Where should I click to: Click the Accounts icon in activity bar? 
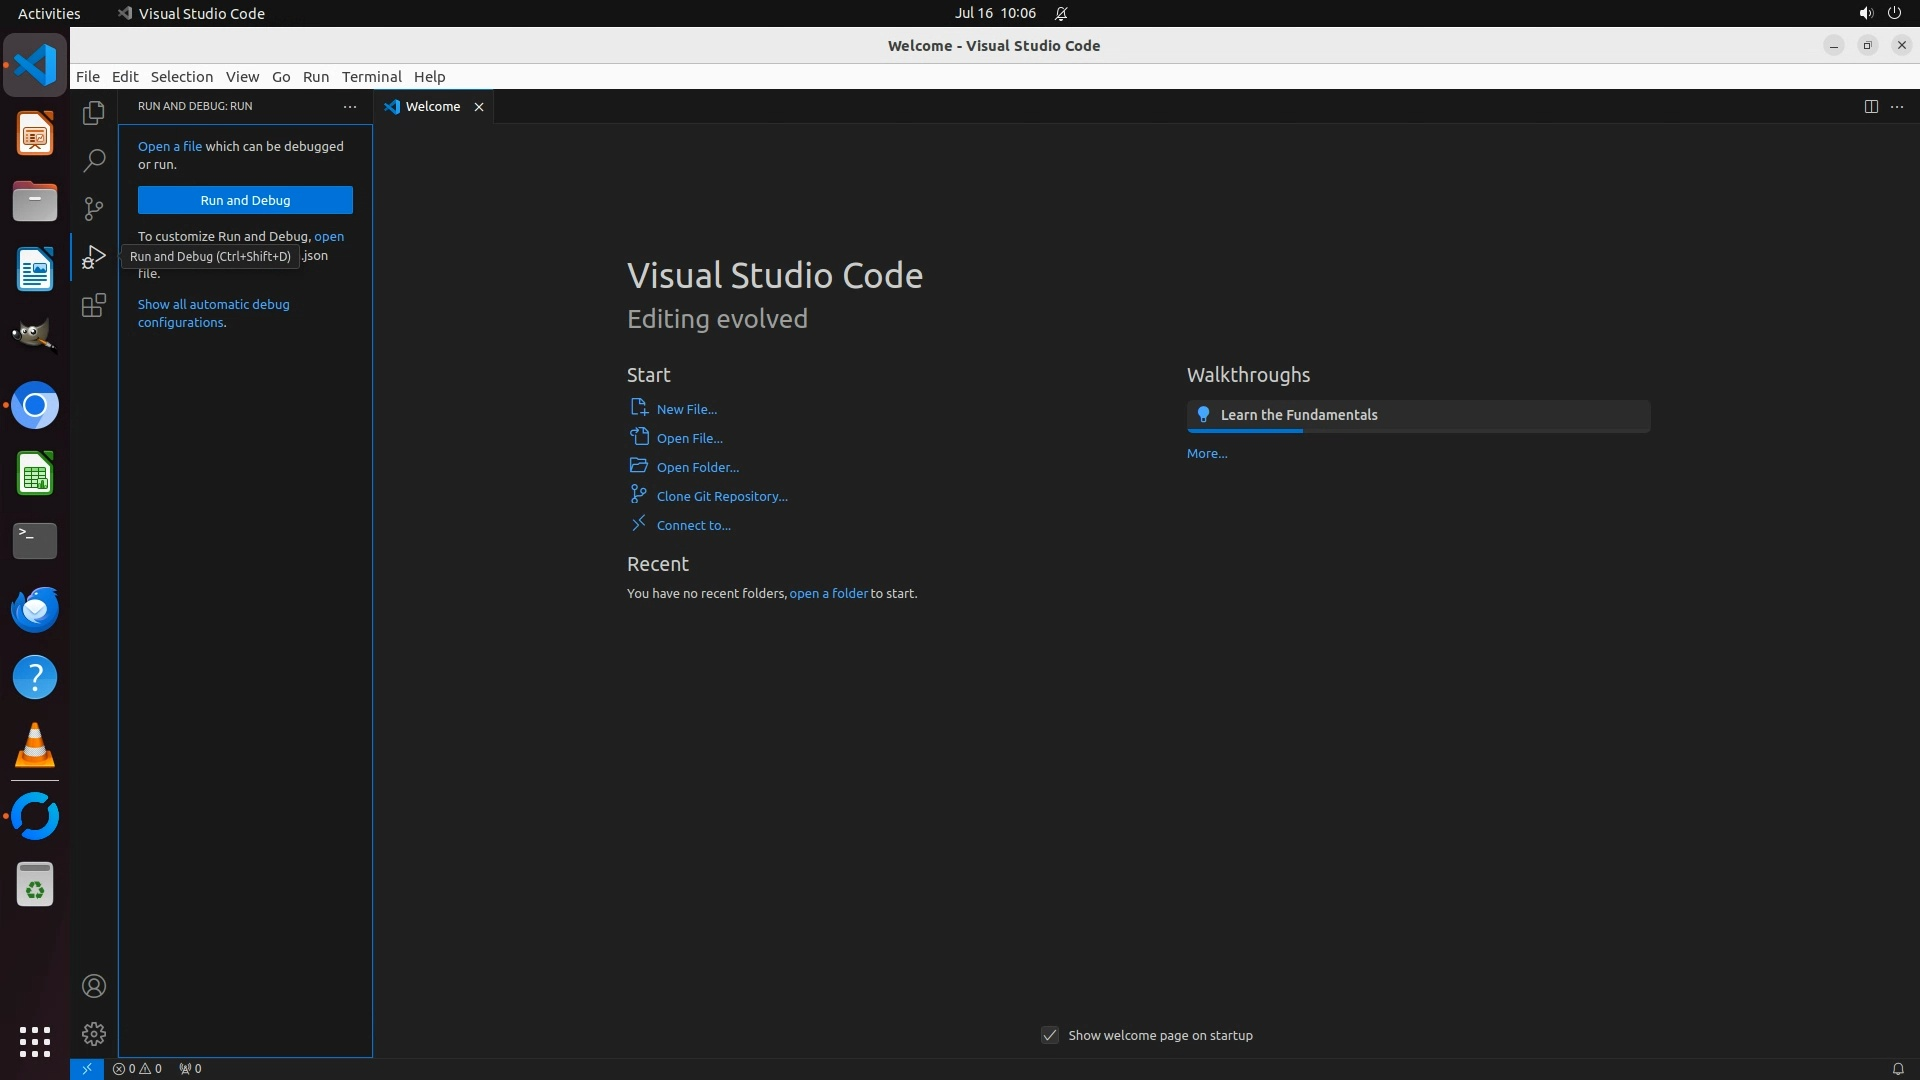[94, 986]
